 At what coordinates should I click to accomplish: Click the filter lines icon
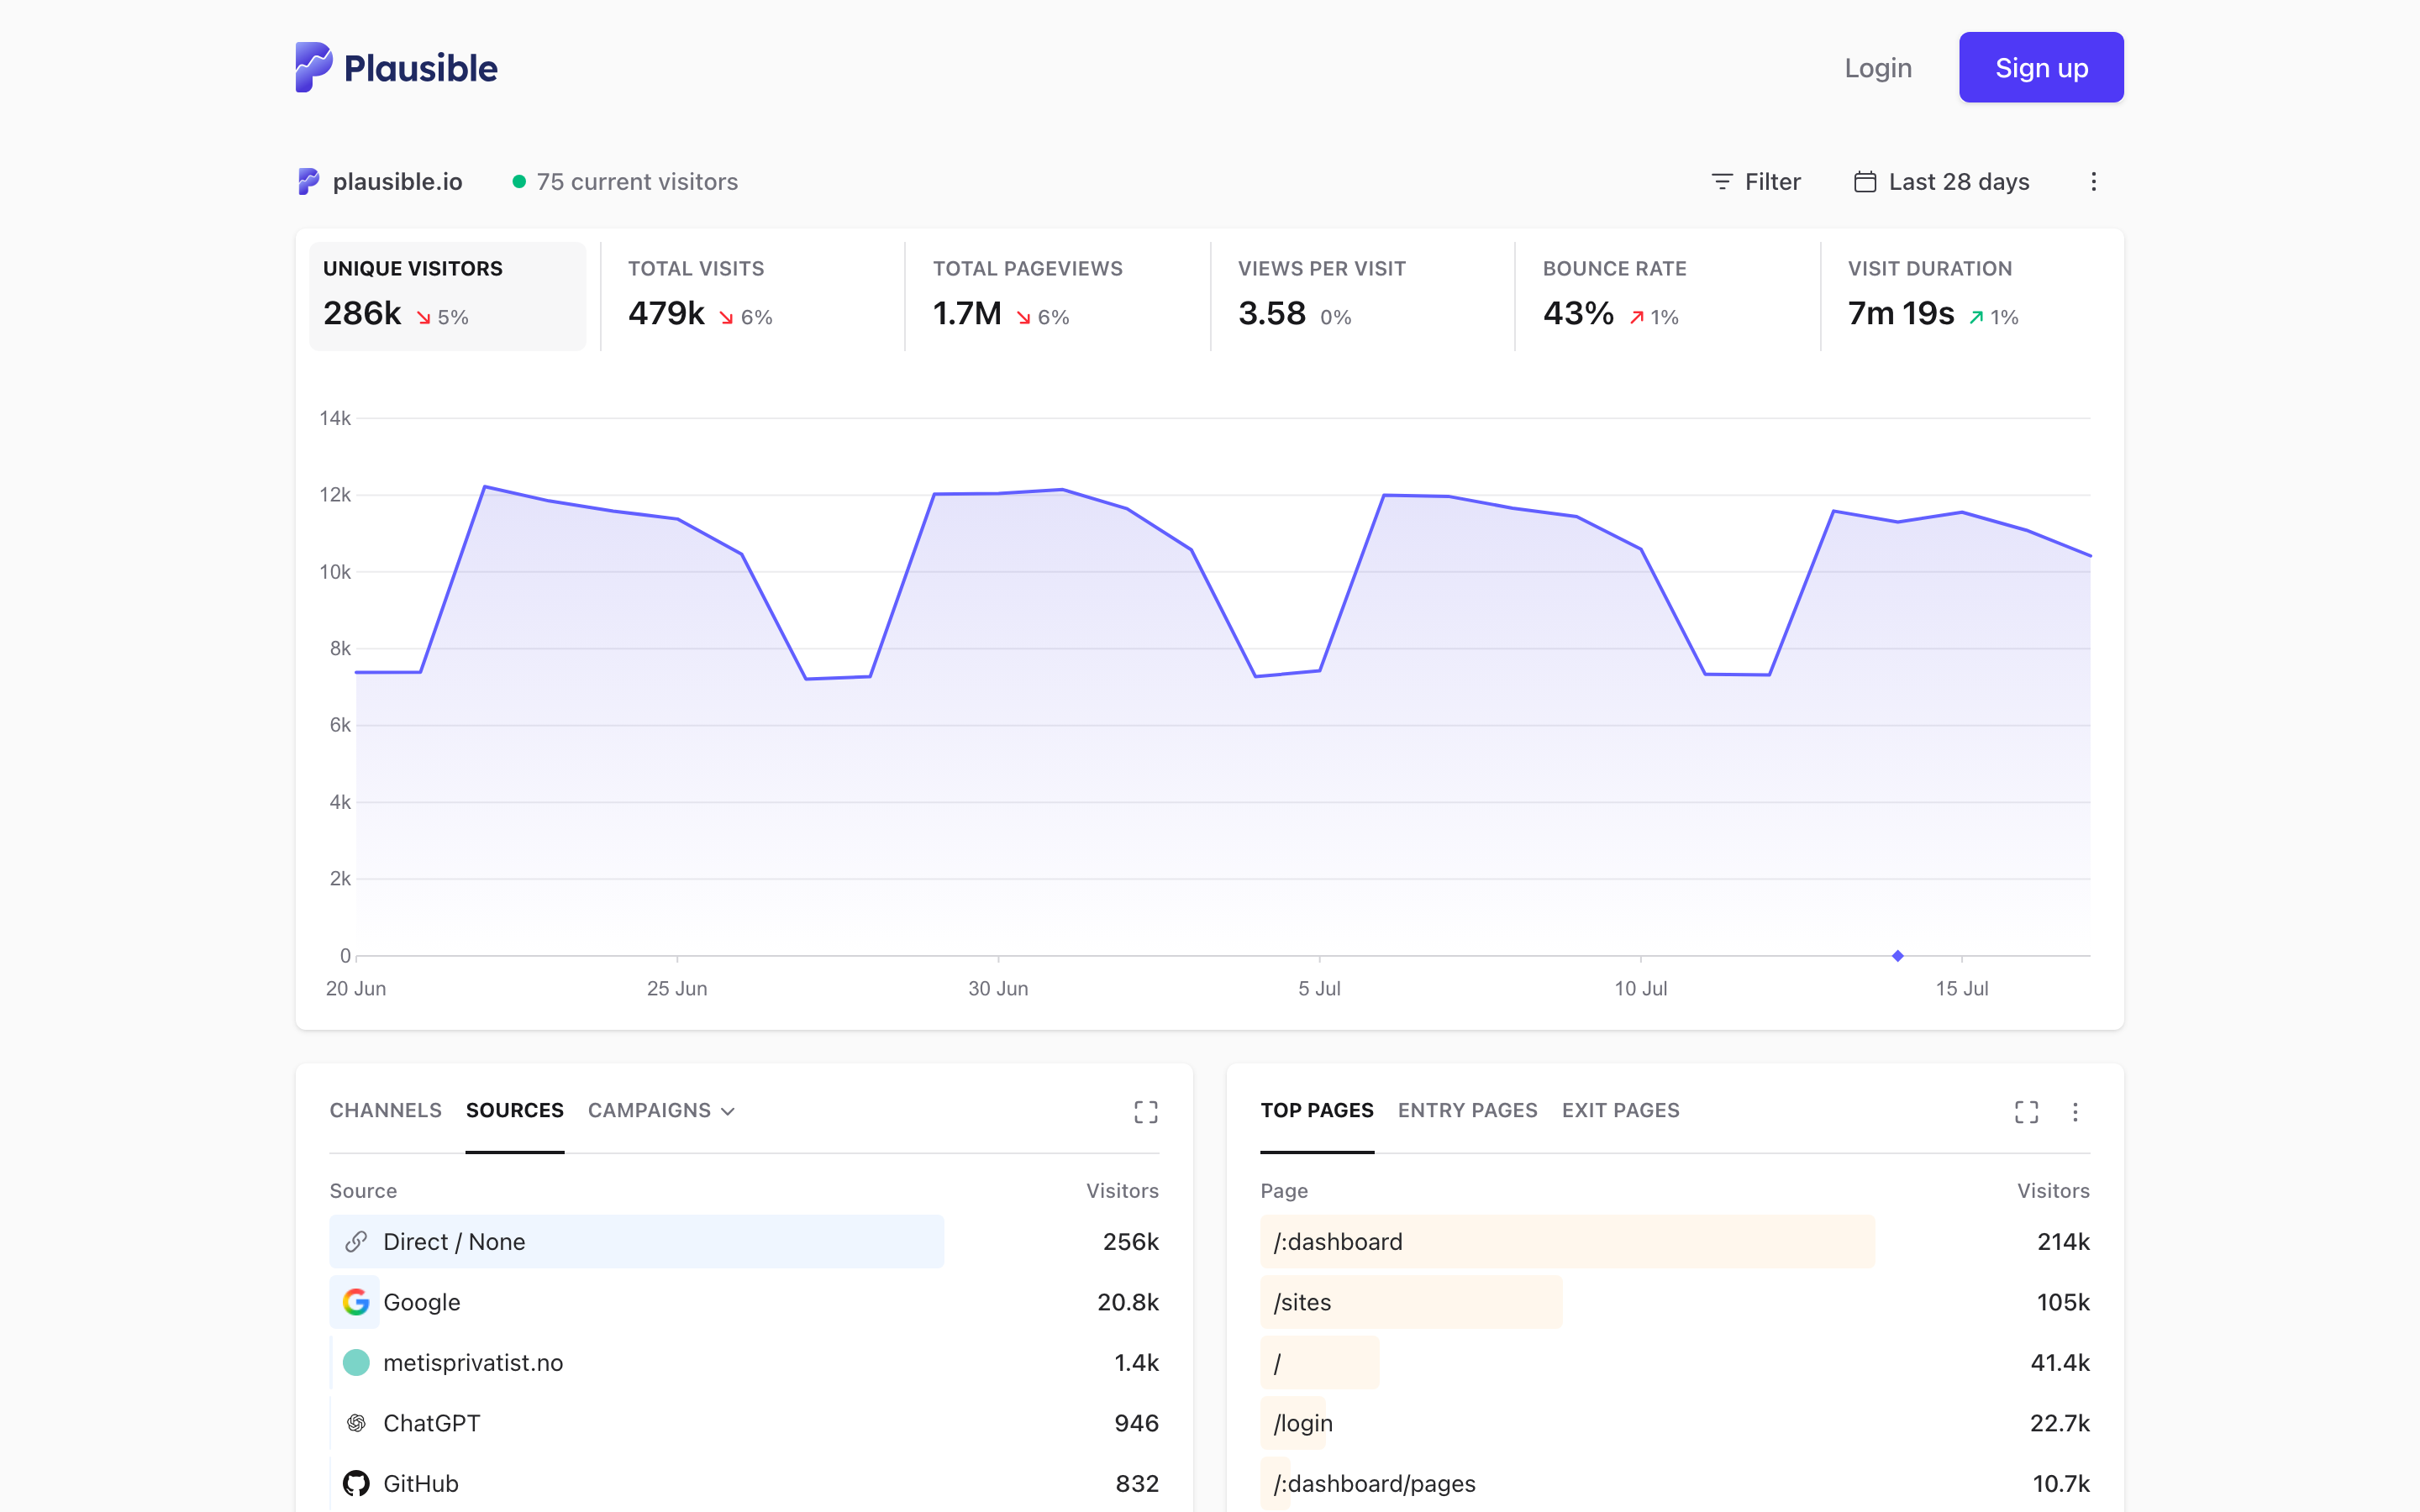tap(1721, 181)
